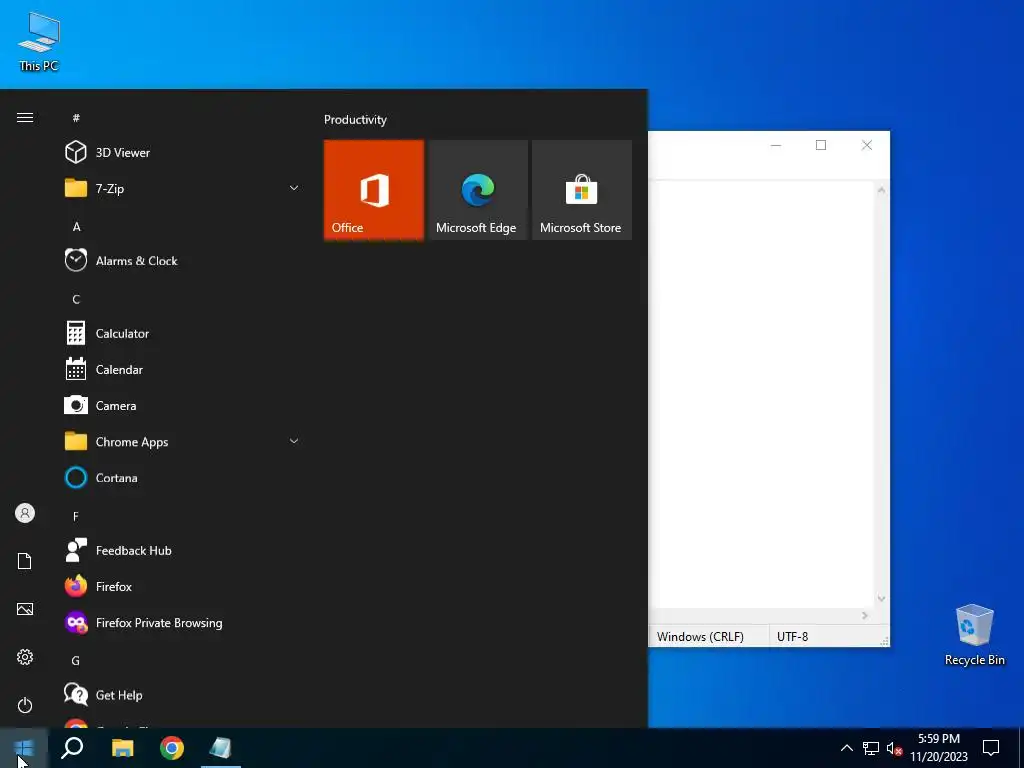
Task: Expand the Start menu hamburger
Action: pos(25,118)
